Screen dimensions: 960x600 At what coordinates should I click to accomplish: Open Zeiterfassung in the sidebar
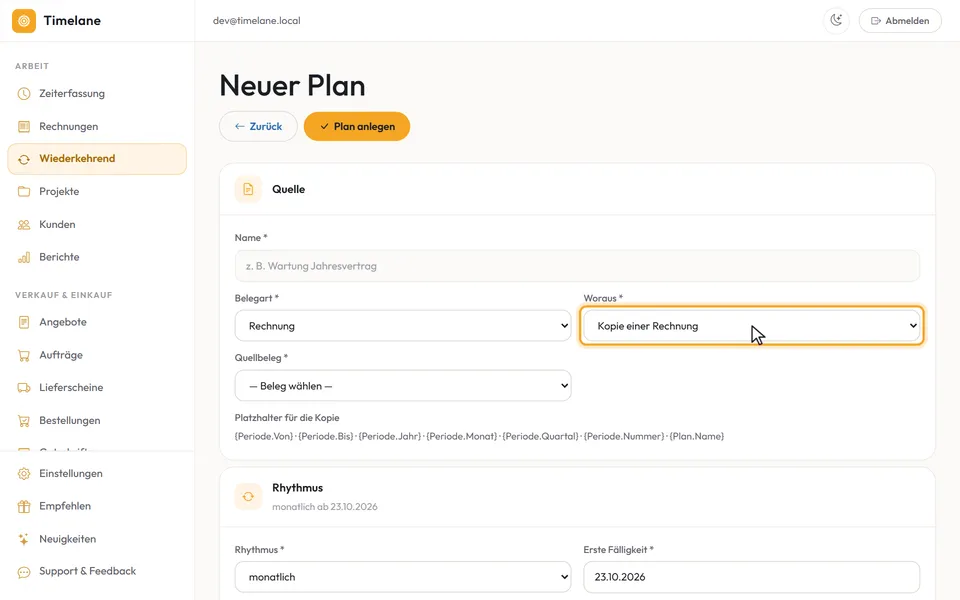pyautogui.click(x=97, y=94)
